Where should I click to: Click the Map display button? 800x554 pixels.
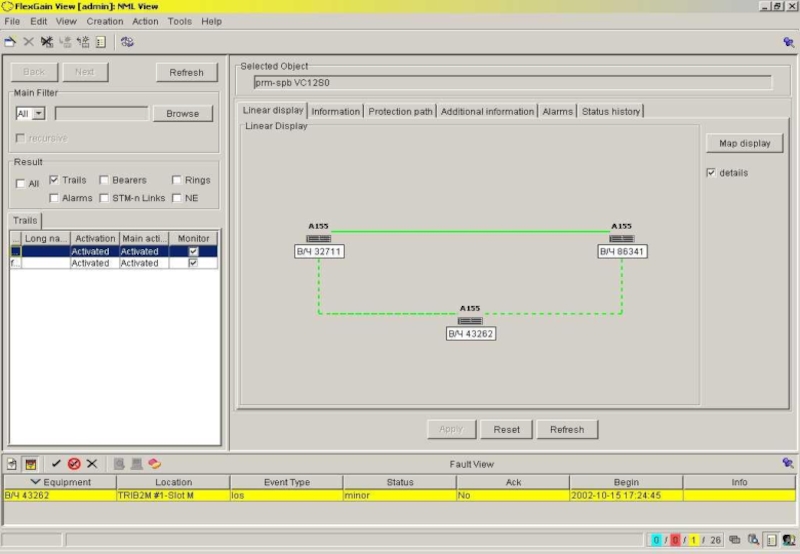pyautogui.click(x=744, y=143)
